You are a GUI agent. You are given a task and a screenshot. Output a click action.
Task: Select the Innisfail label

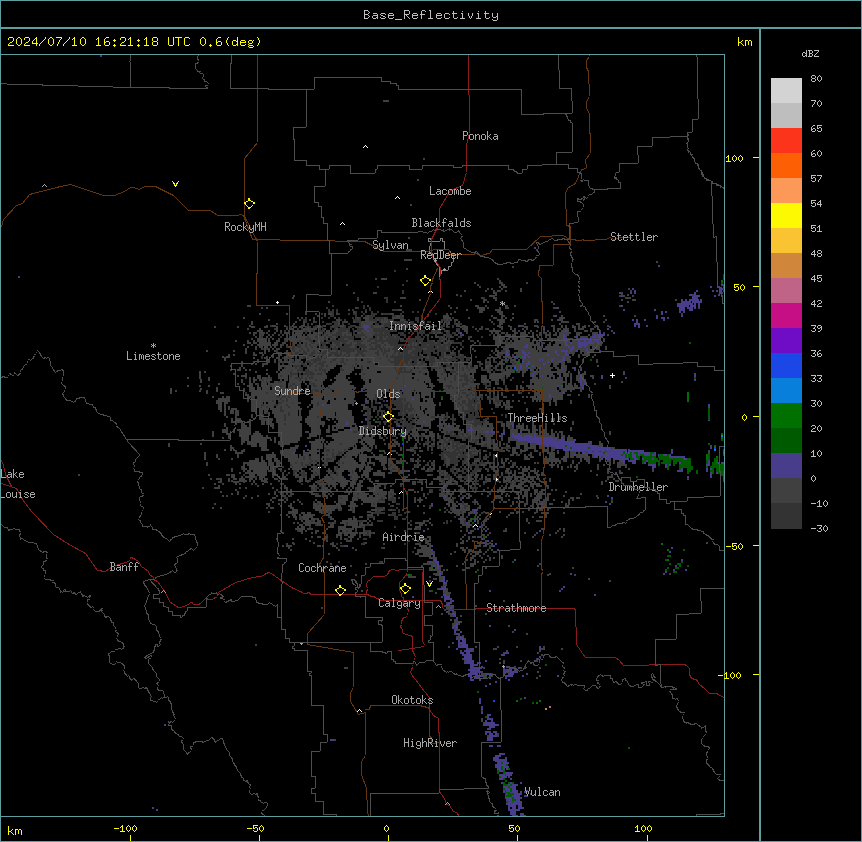point(416,326)
